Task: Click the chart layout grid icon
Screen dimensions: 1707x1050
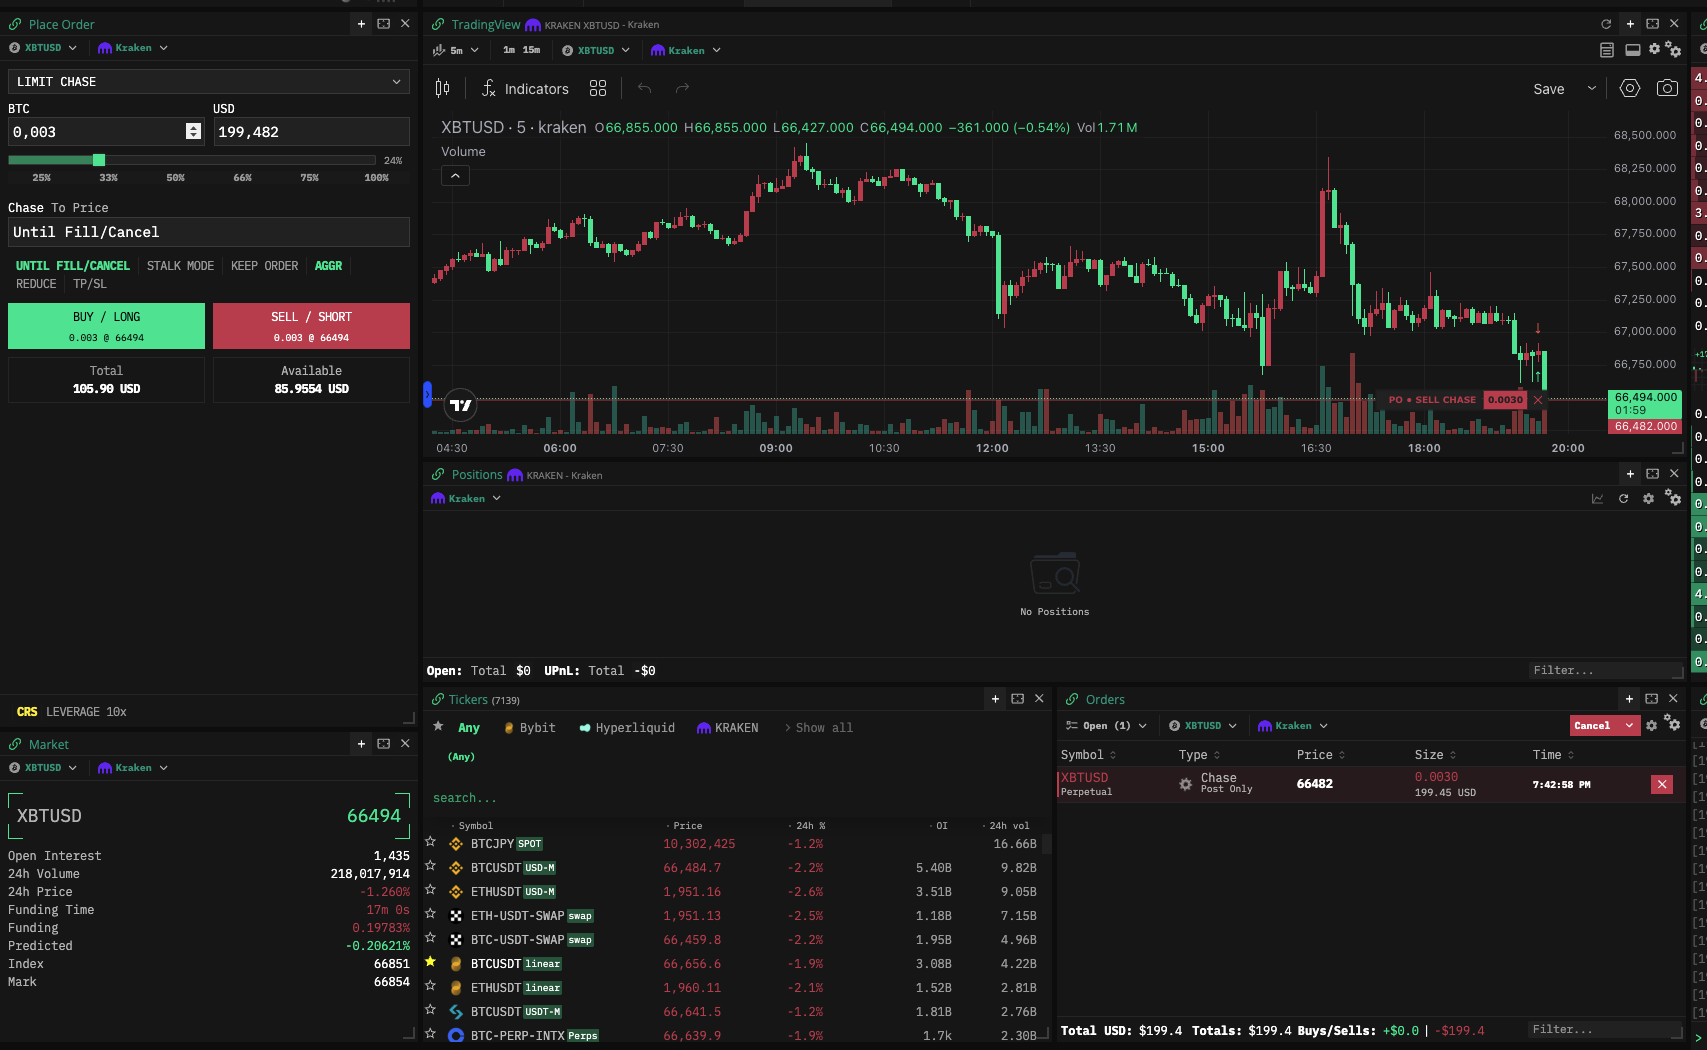Action: pos(598,89)
